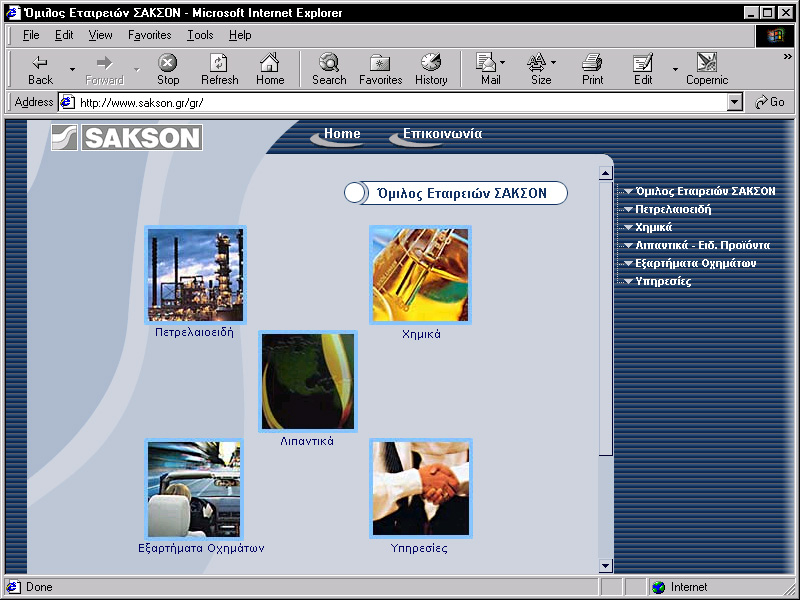Viewport: 800px width, 600px height.
Task: Click the Forward toolbar button
Action: coord(105,69)
